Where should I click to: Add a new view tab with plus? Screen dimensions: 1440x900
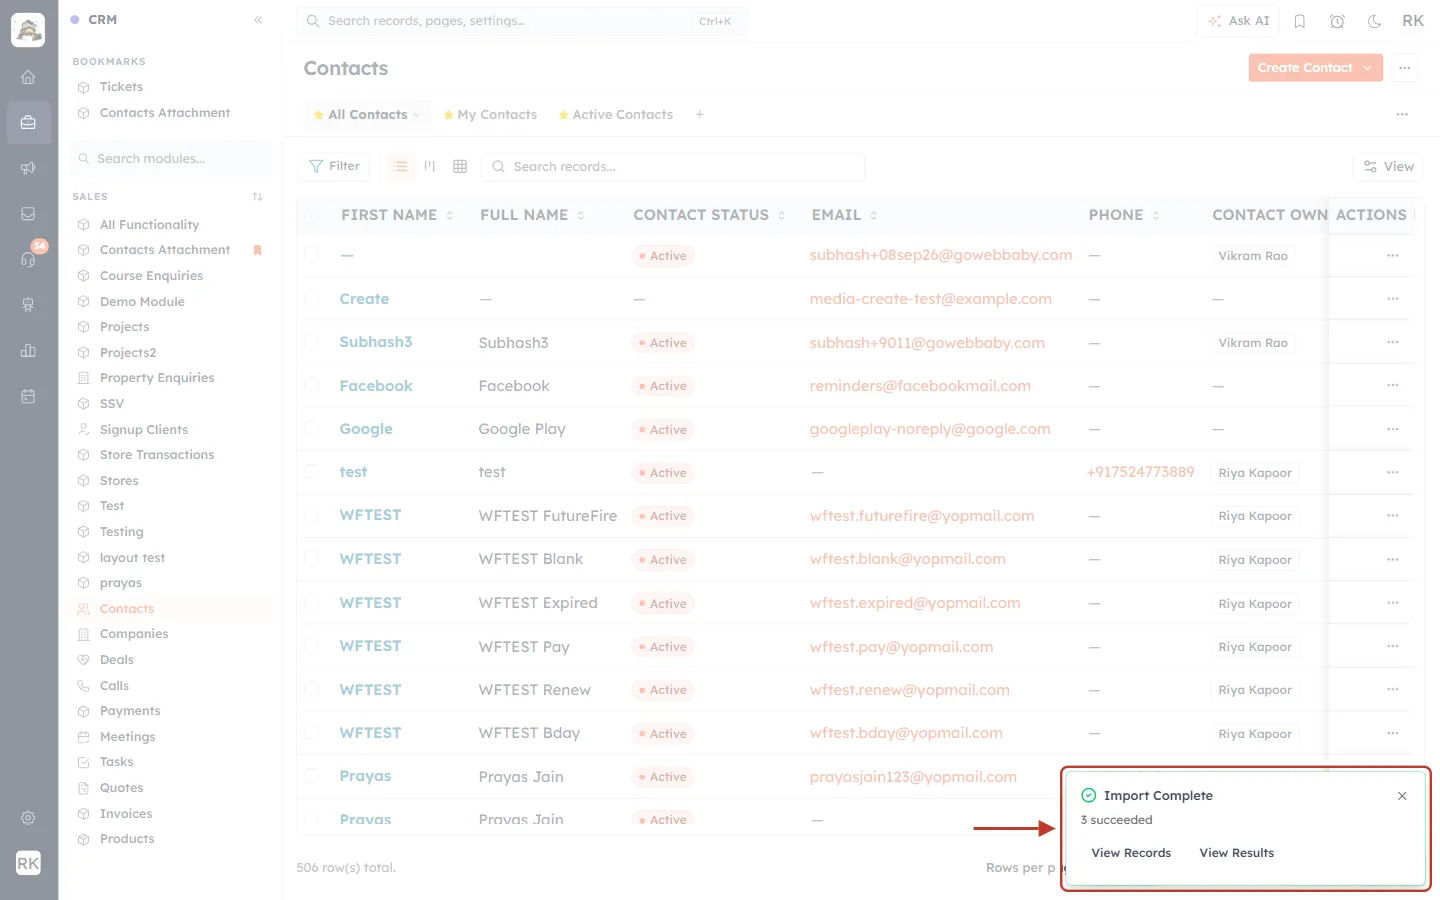[700, 114]
